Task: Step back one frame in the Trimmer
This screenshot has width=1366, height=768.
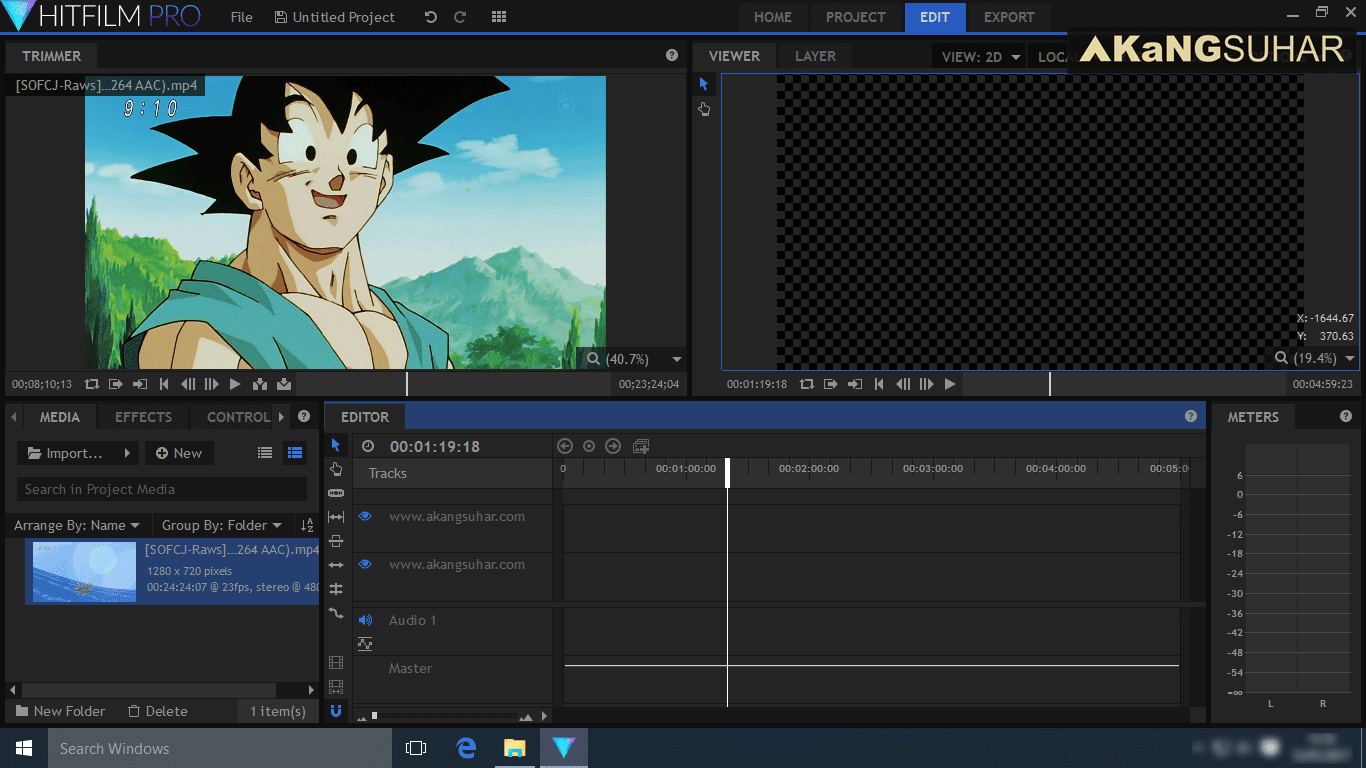Action: click(188, 384)
